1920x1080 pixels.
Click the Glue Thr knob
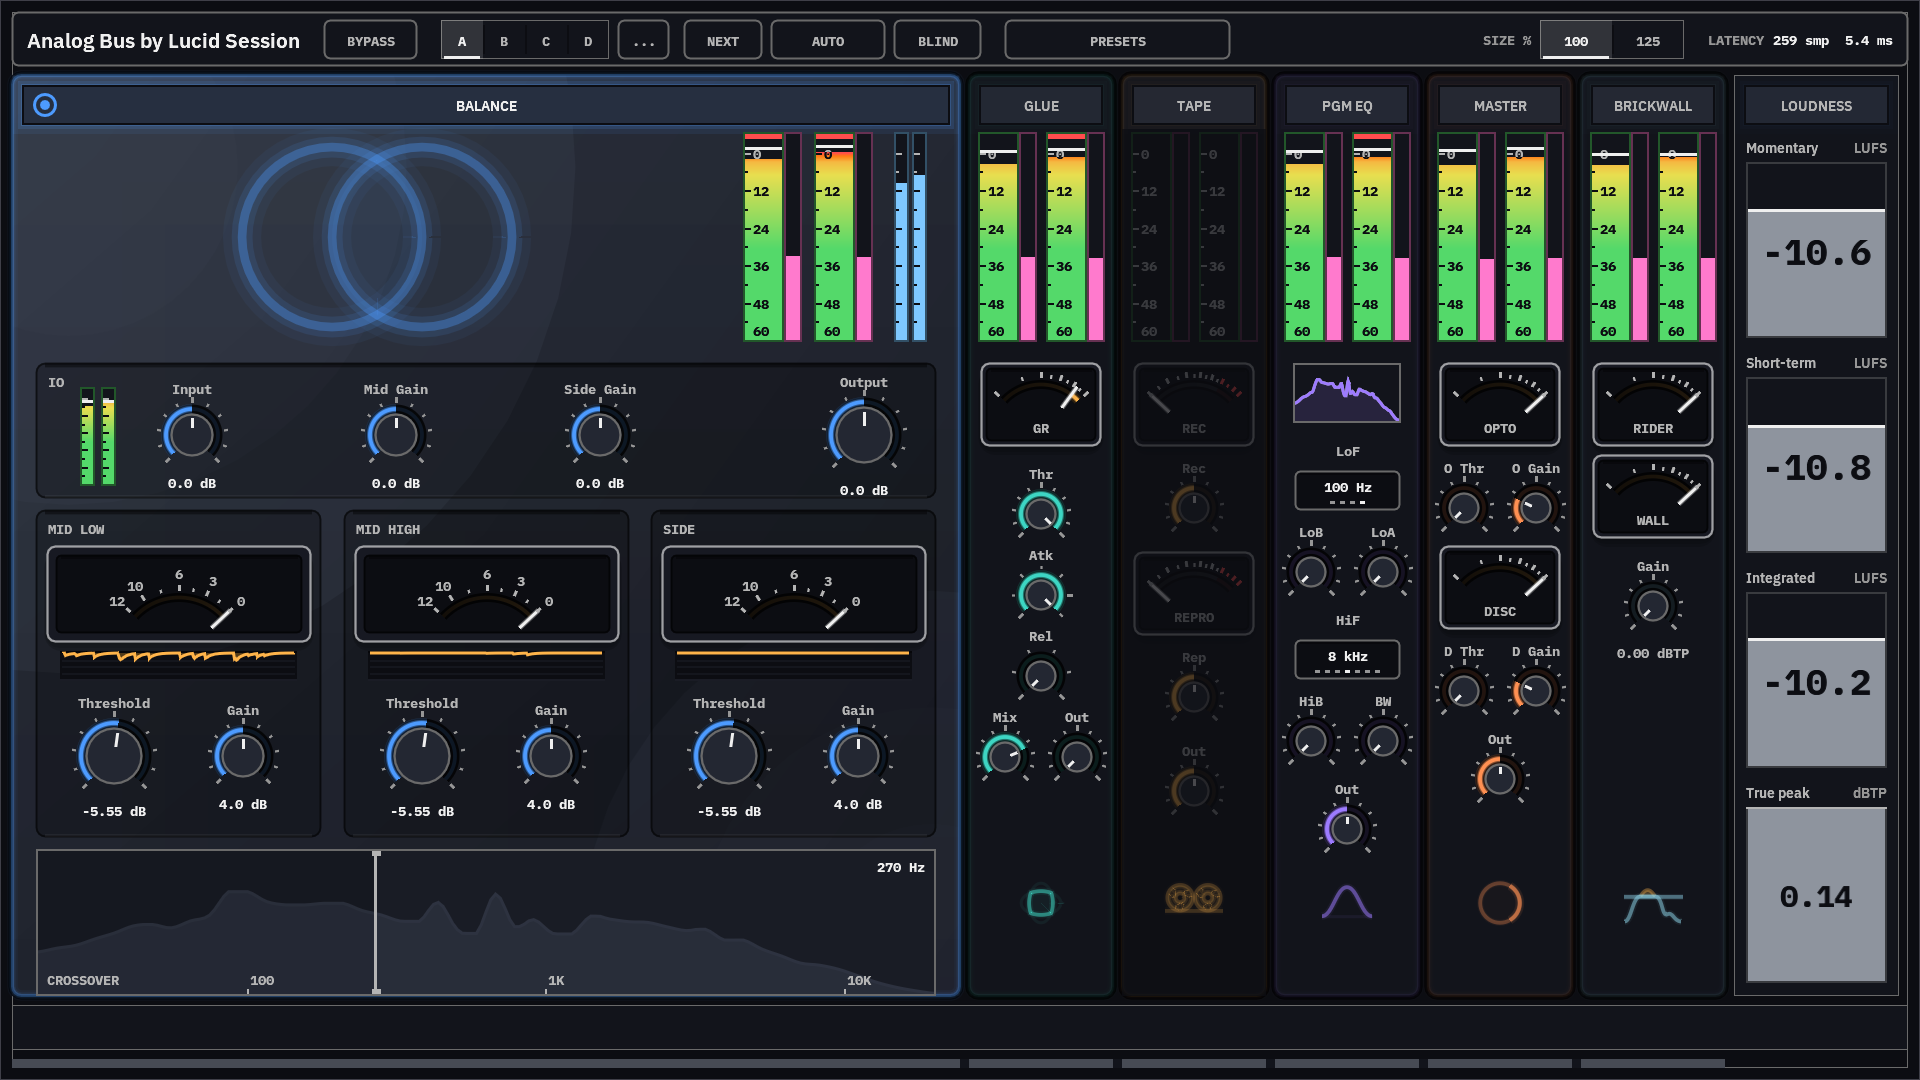point(1041,513)
